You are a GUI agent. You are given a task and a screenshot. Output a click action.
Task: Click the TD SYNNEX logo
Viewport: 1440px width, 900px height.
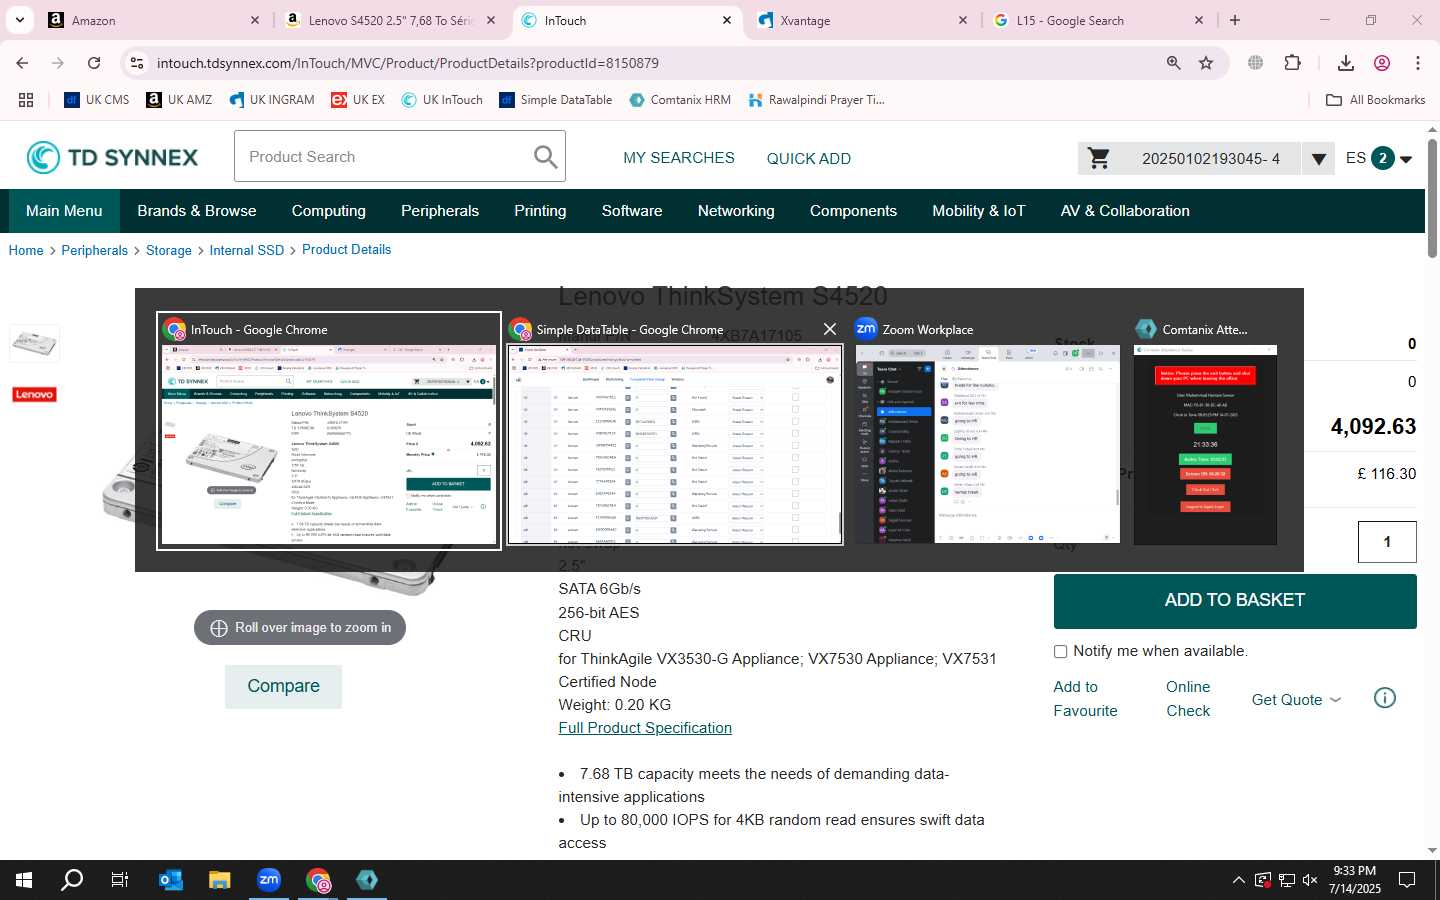pos(112,157)
